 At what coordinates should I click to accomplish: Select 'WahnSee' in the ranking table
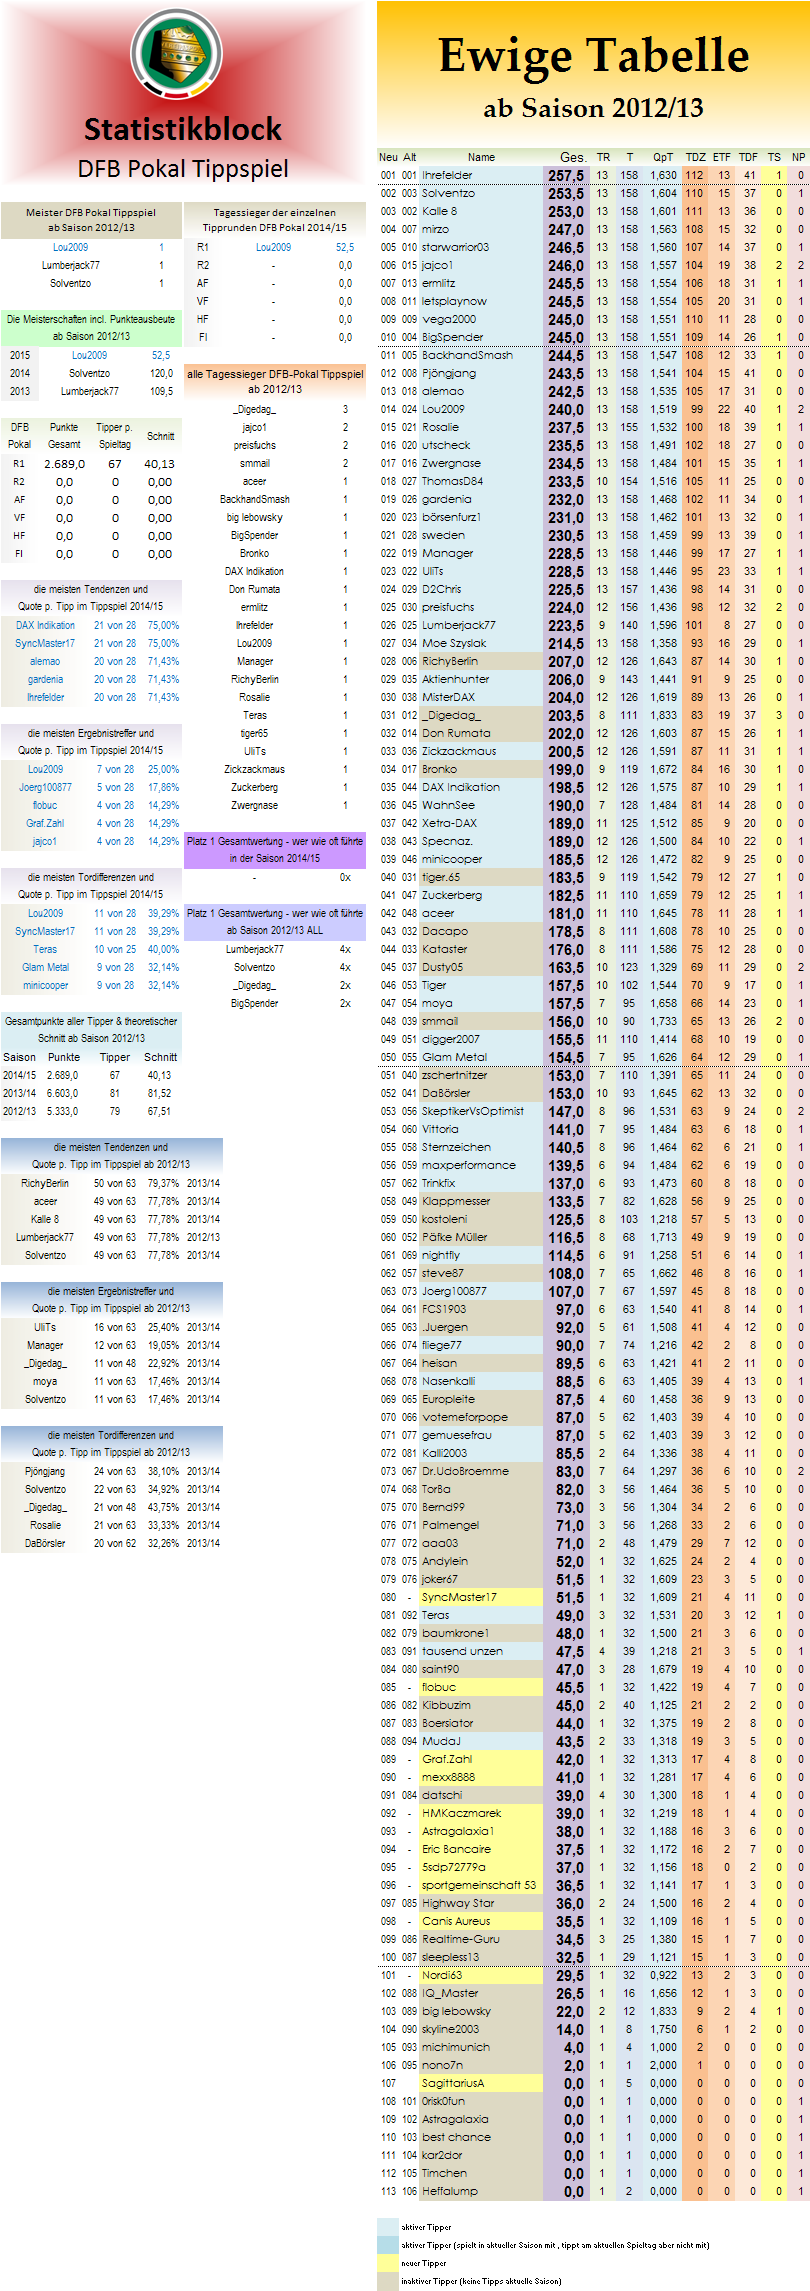(448, 805)
